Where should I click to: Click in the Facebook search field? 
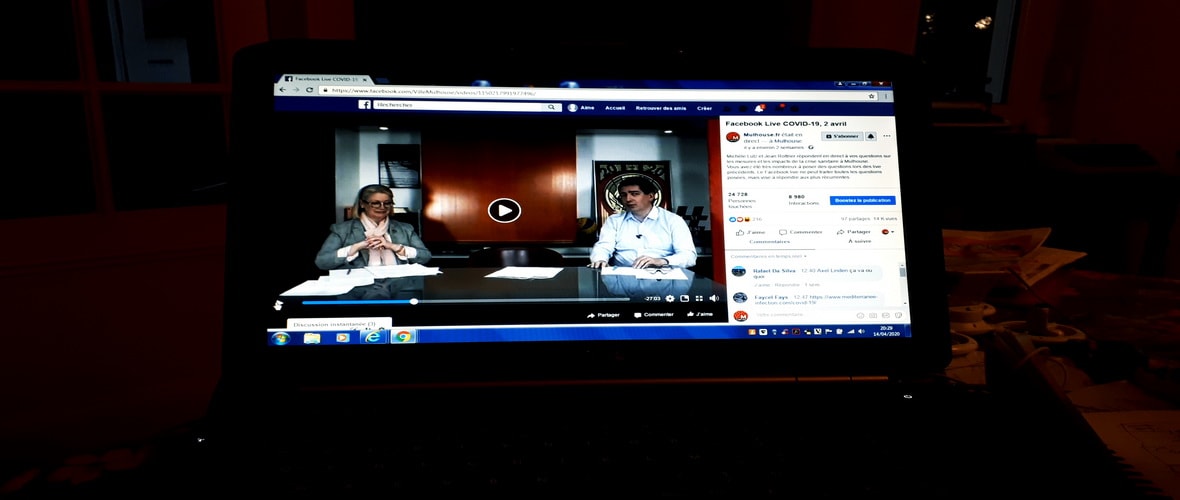click(x=458, y=107)
